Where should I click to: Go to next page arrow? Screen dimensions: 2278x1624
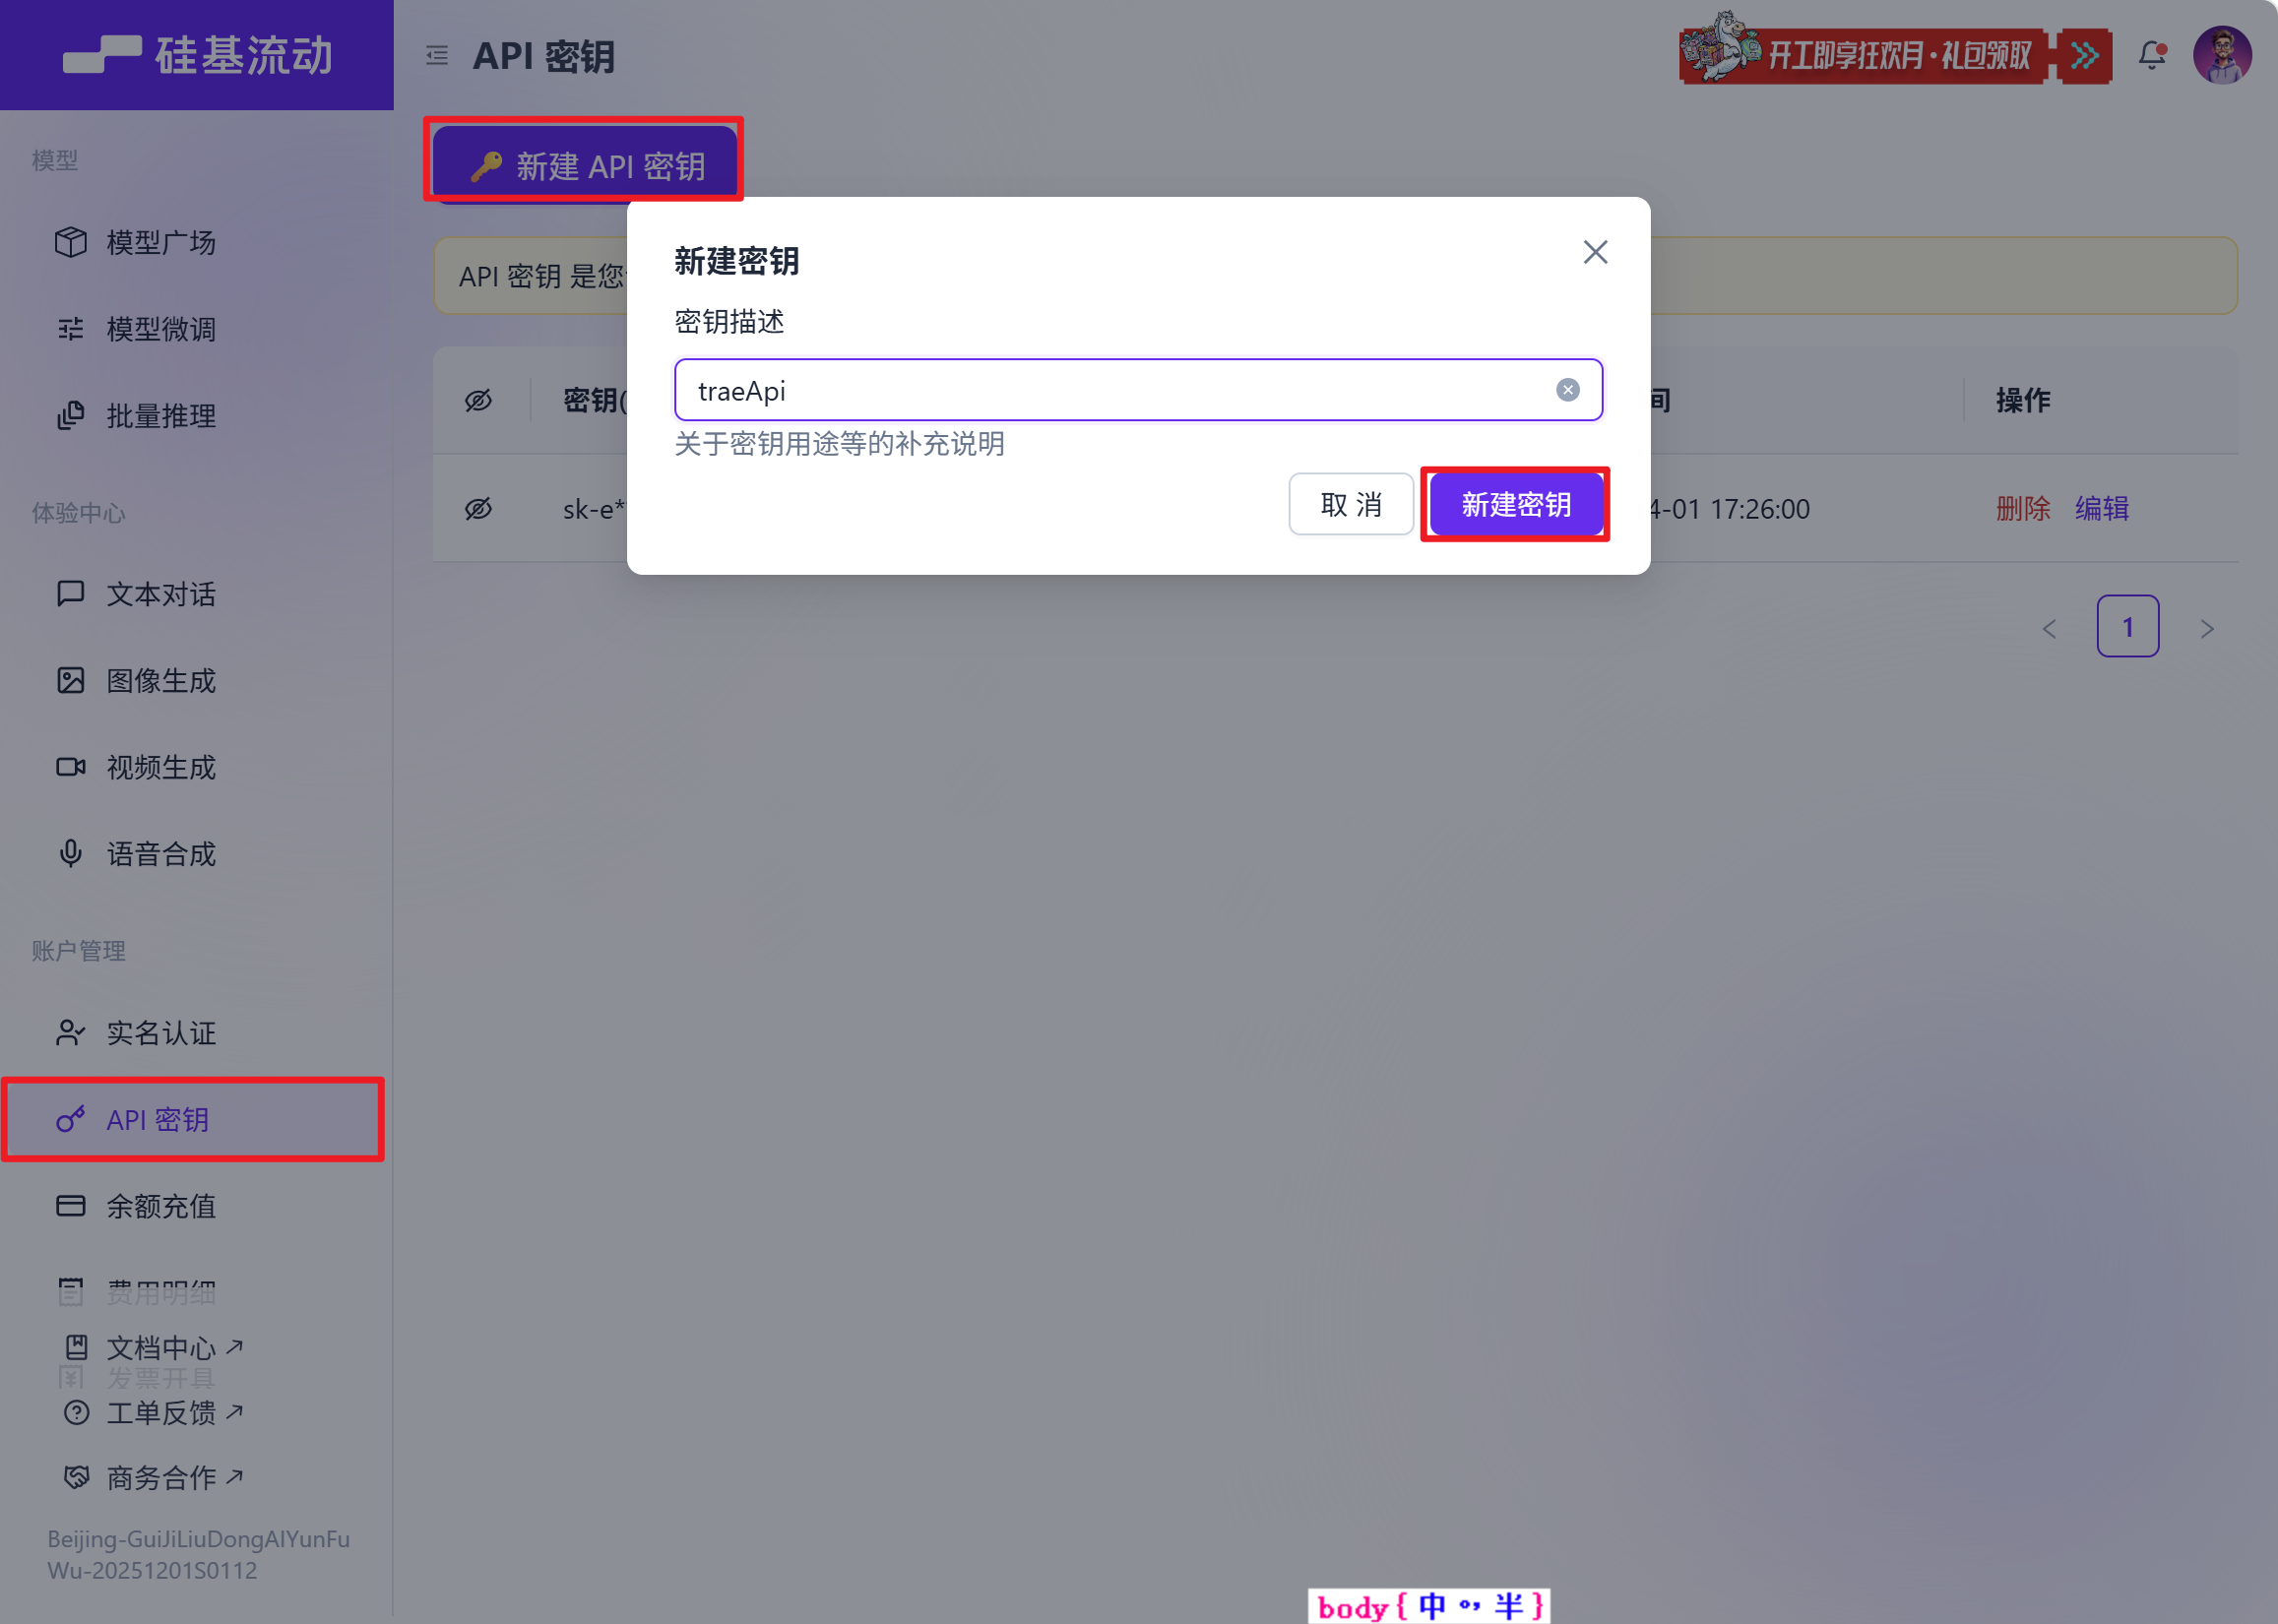pos(2207,629)
